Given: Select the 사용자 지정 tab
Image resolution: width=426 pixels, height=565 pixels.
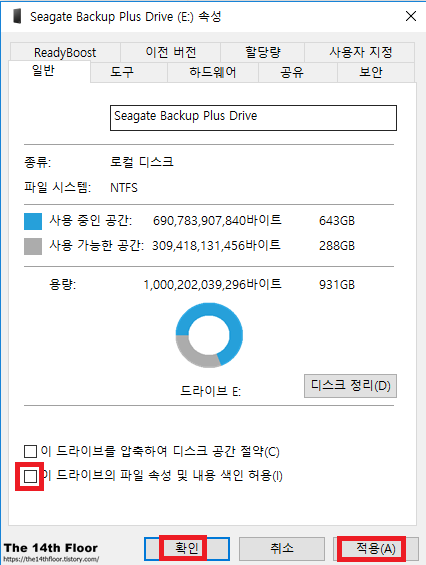Looking at the screenshot, I should 360,53.
